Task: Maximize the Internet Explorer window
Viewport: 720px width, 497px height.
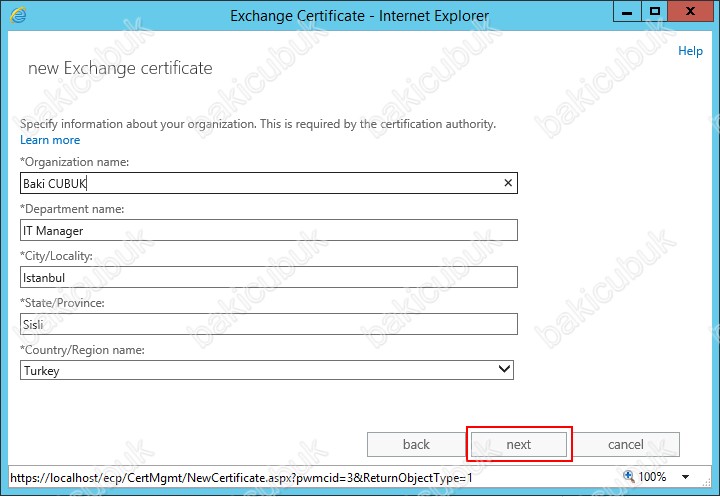Action: (655, 11)
